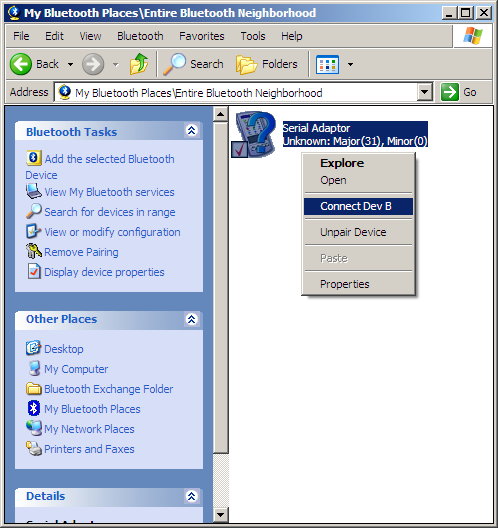Open the Views dropdown arrow

click(x=350, y=64)
